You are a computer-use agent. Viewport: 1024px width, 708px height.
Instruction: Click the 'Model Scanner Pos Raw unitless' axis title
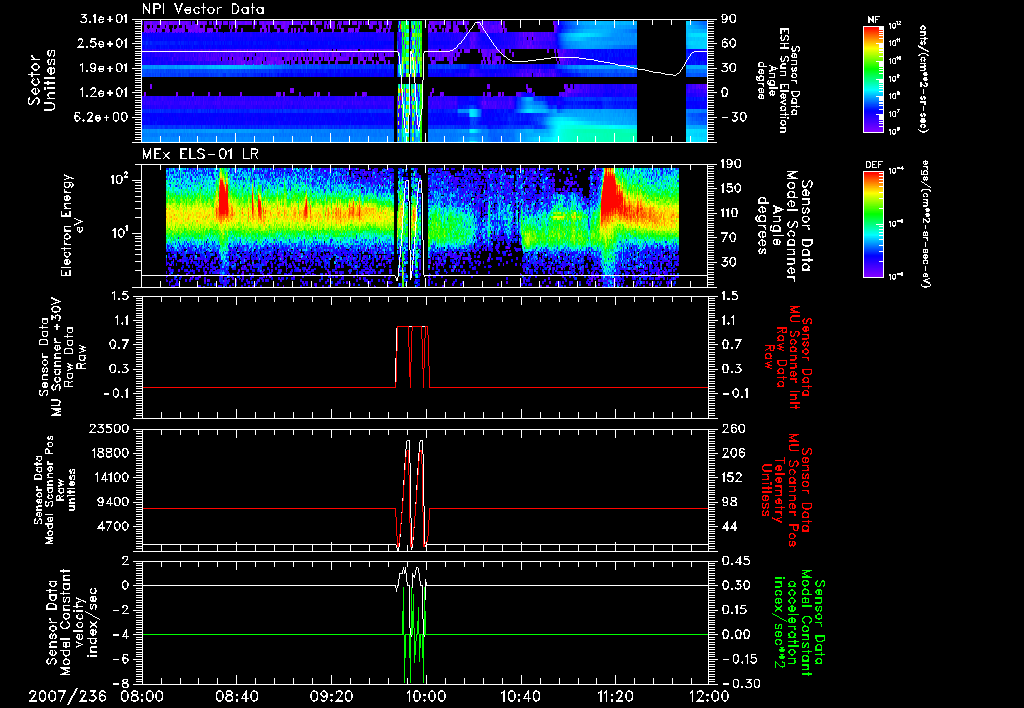54,490
